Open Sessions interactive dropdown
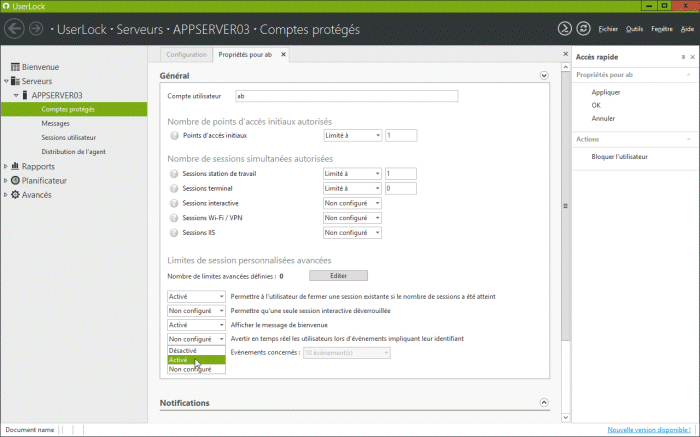Screen dimensions: 700x437 [x=352, y=203]
